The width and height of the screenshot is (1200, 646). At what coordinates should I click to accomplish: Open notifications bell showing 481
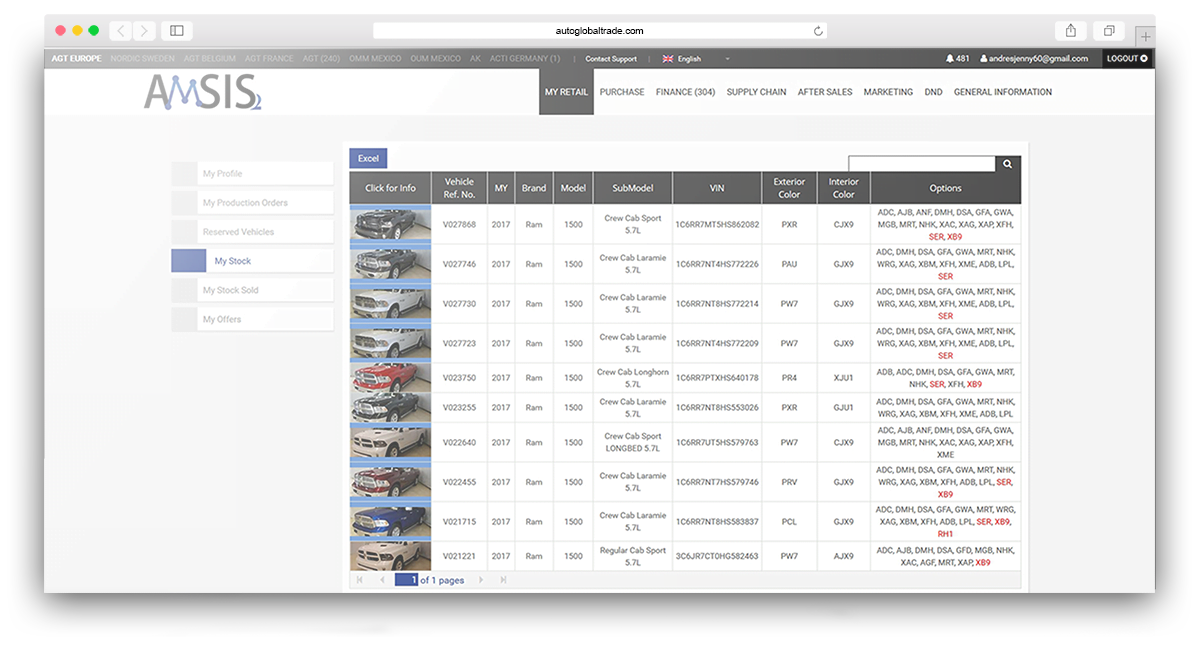point(957,59)
